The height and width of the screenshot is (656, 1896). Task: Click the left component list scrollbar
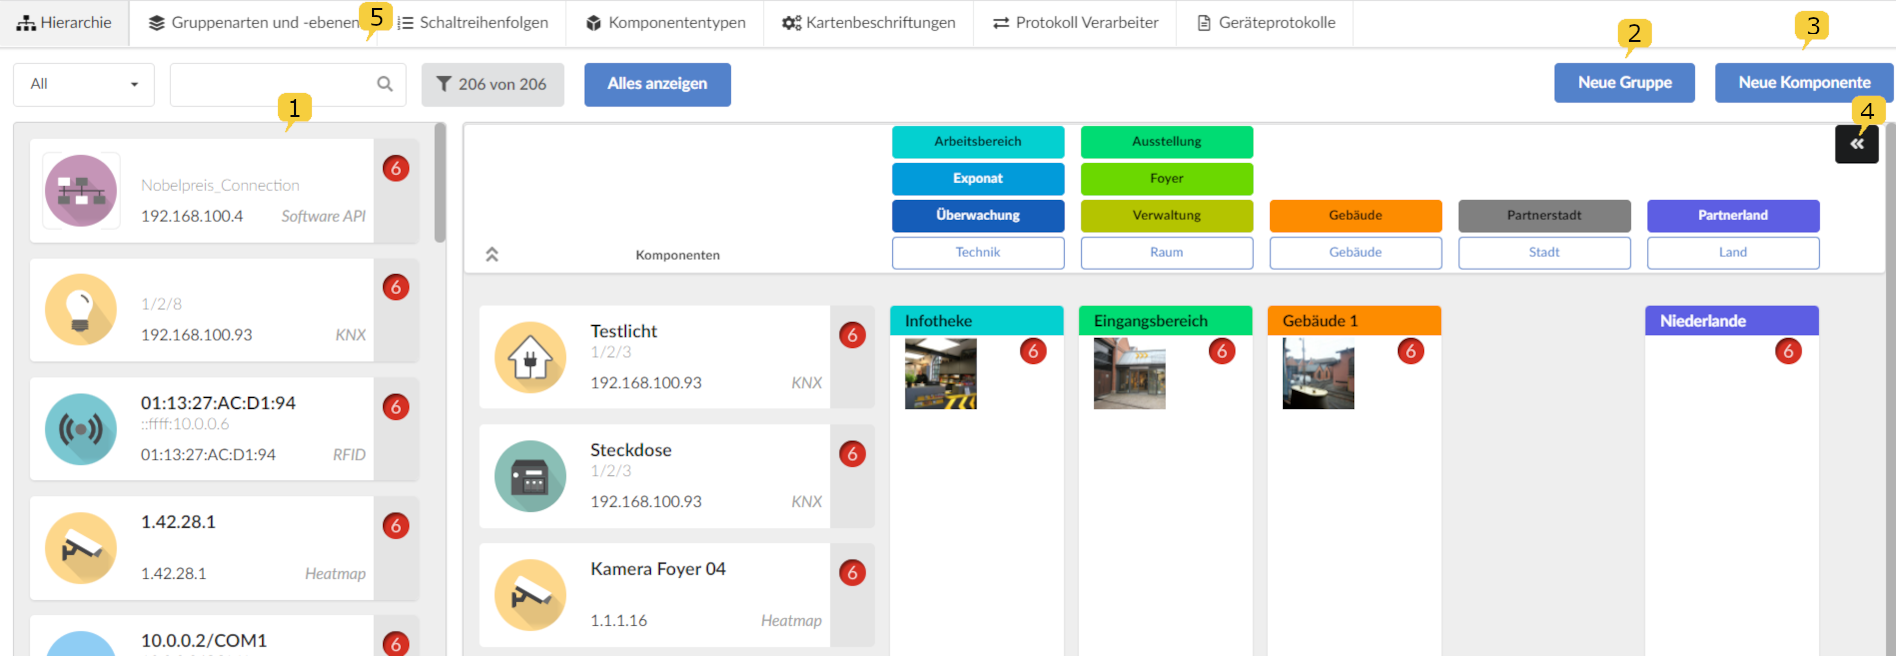click(x=440, y=183)
